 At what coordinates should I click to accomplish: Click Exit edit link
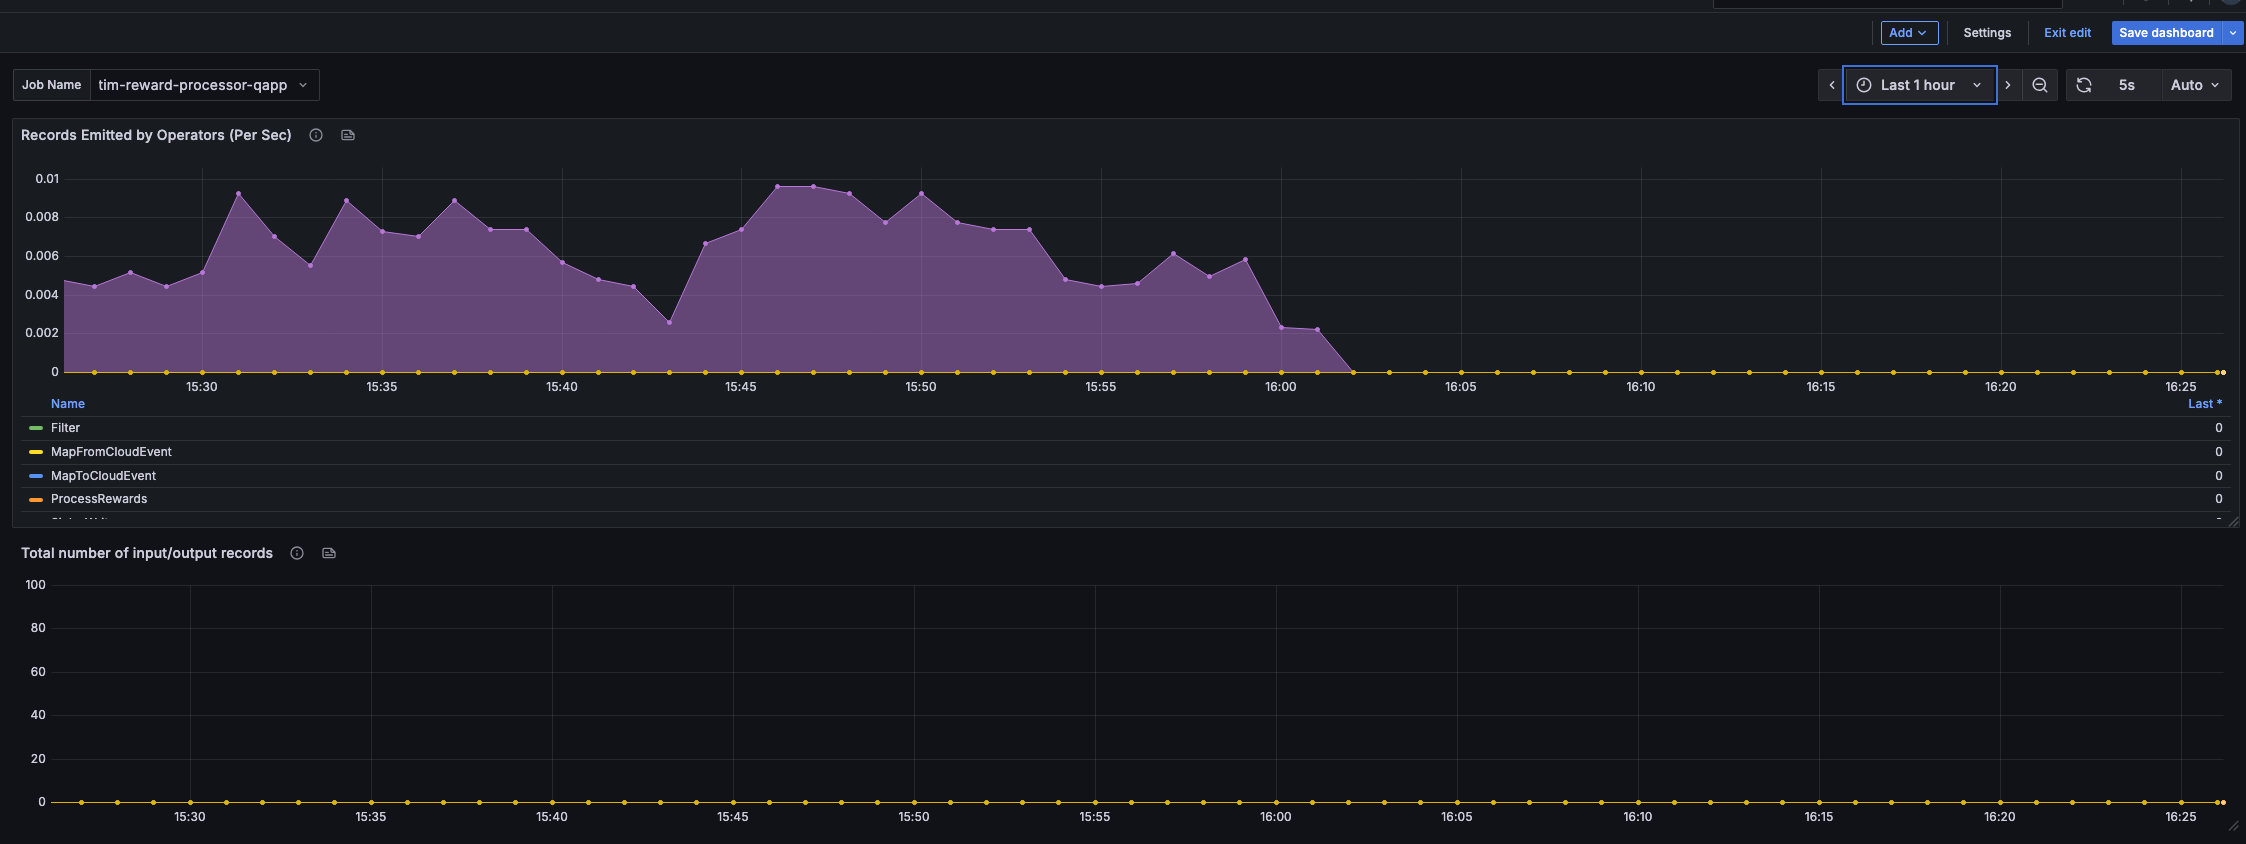[x=2067, y=33]
